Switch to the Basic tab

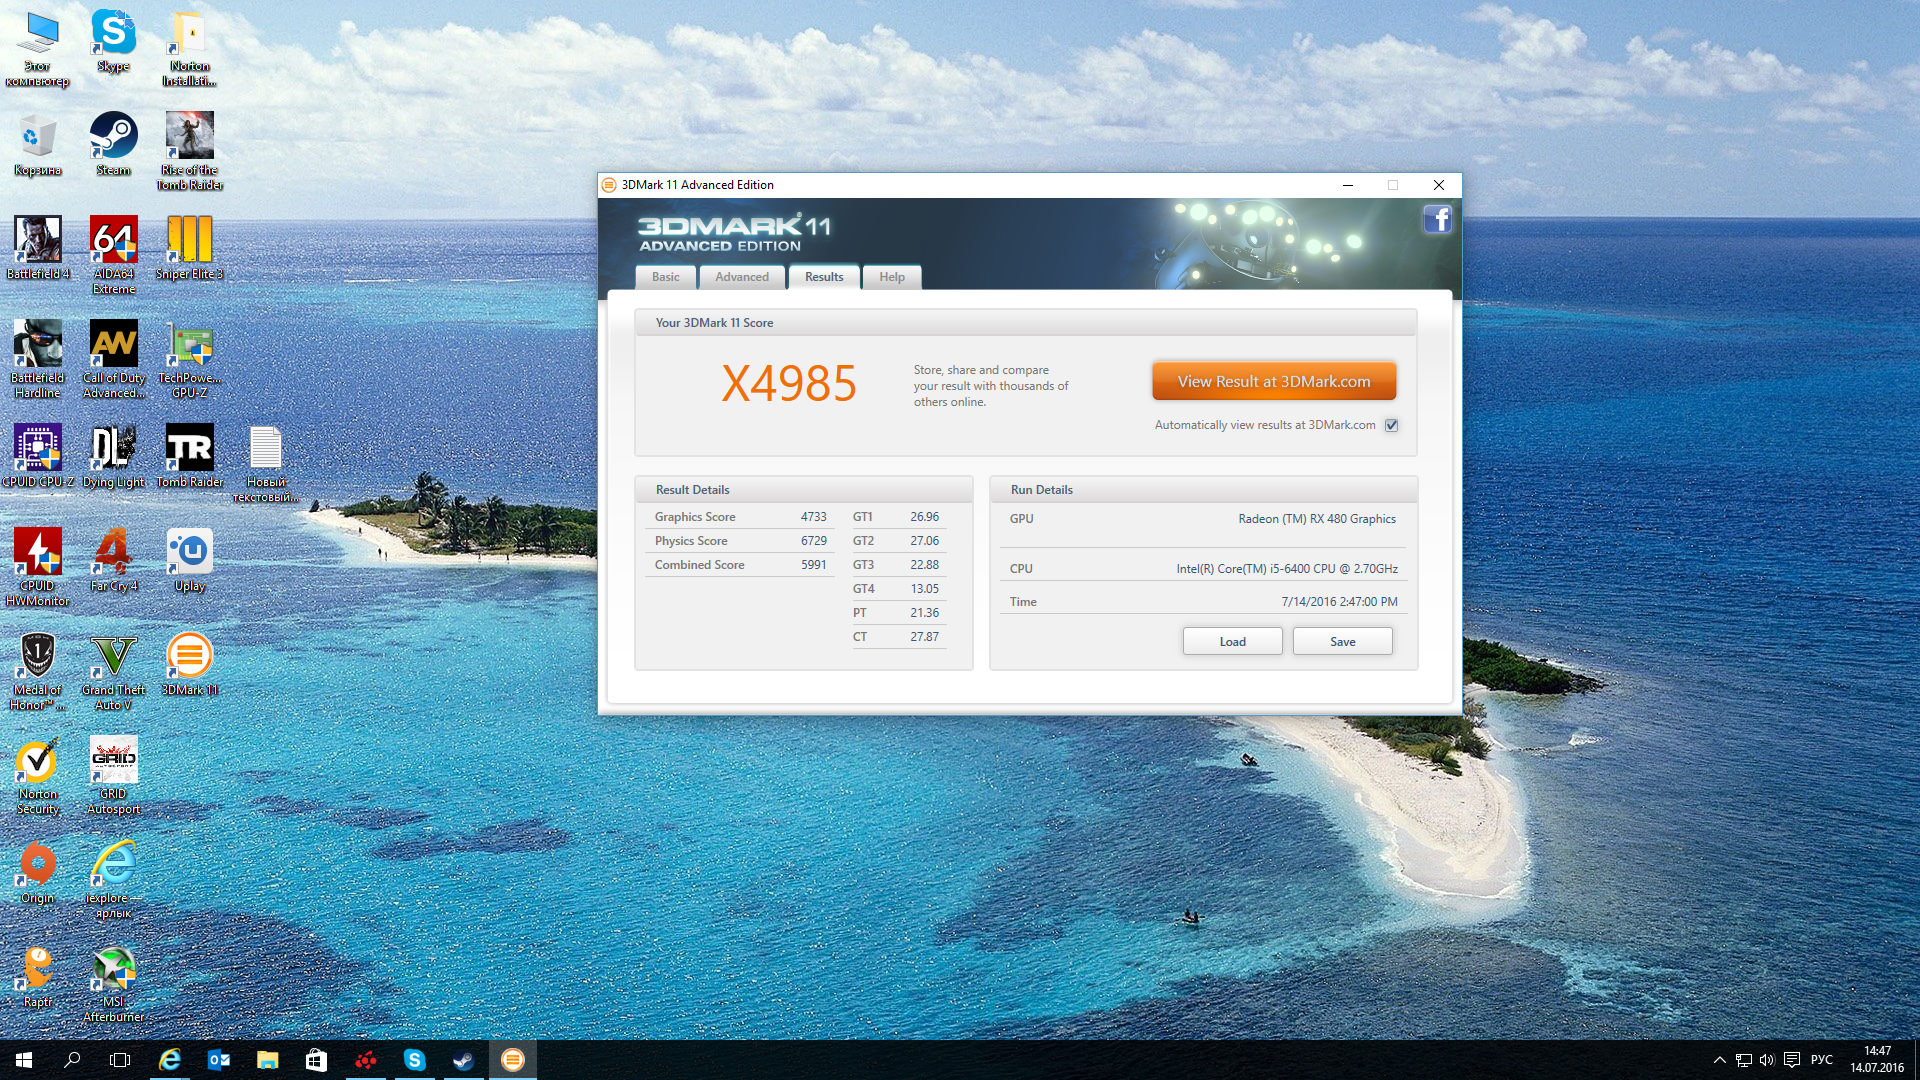click(665, 277)
